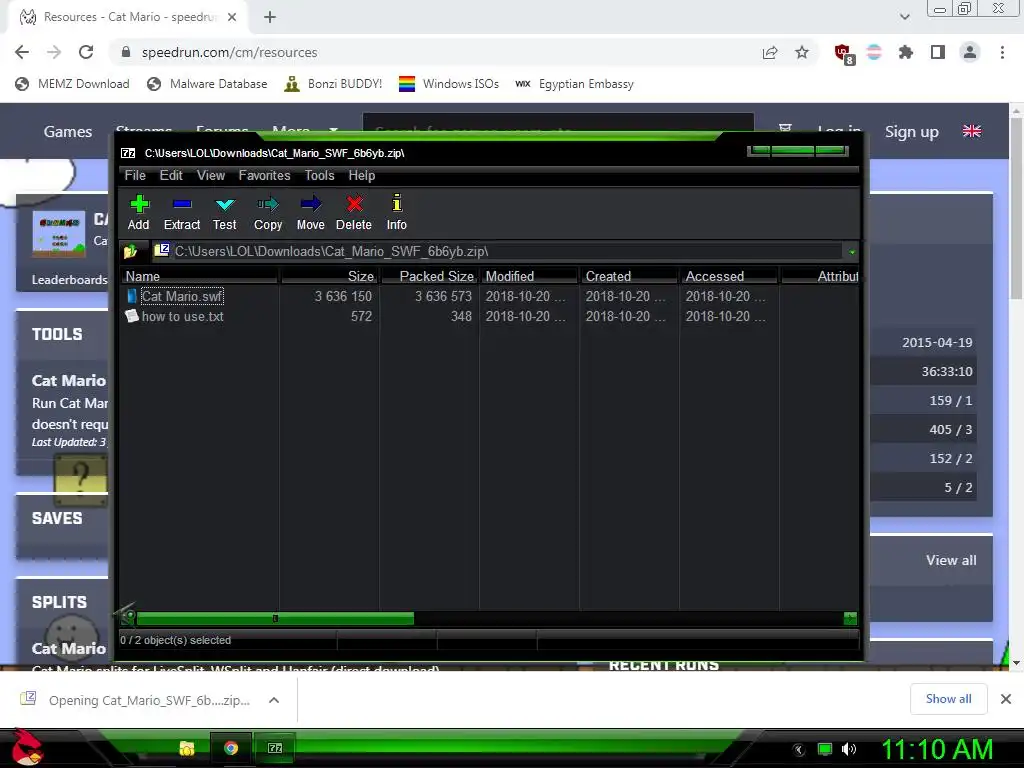The height and width of the screenshot is (768, 1024).
Task: Open File Explorer from taskbar
Action: point(187,748)
